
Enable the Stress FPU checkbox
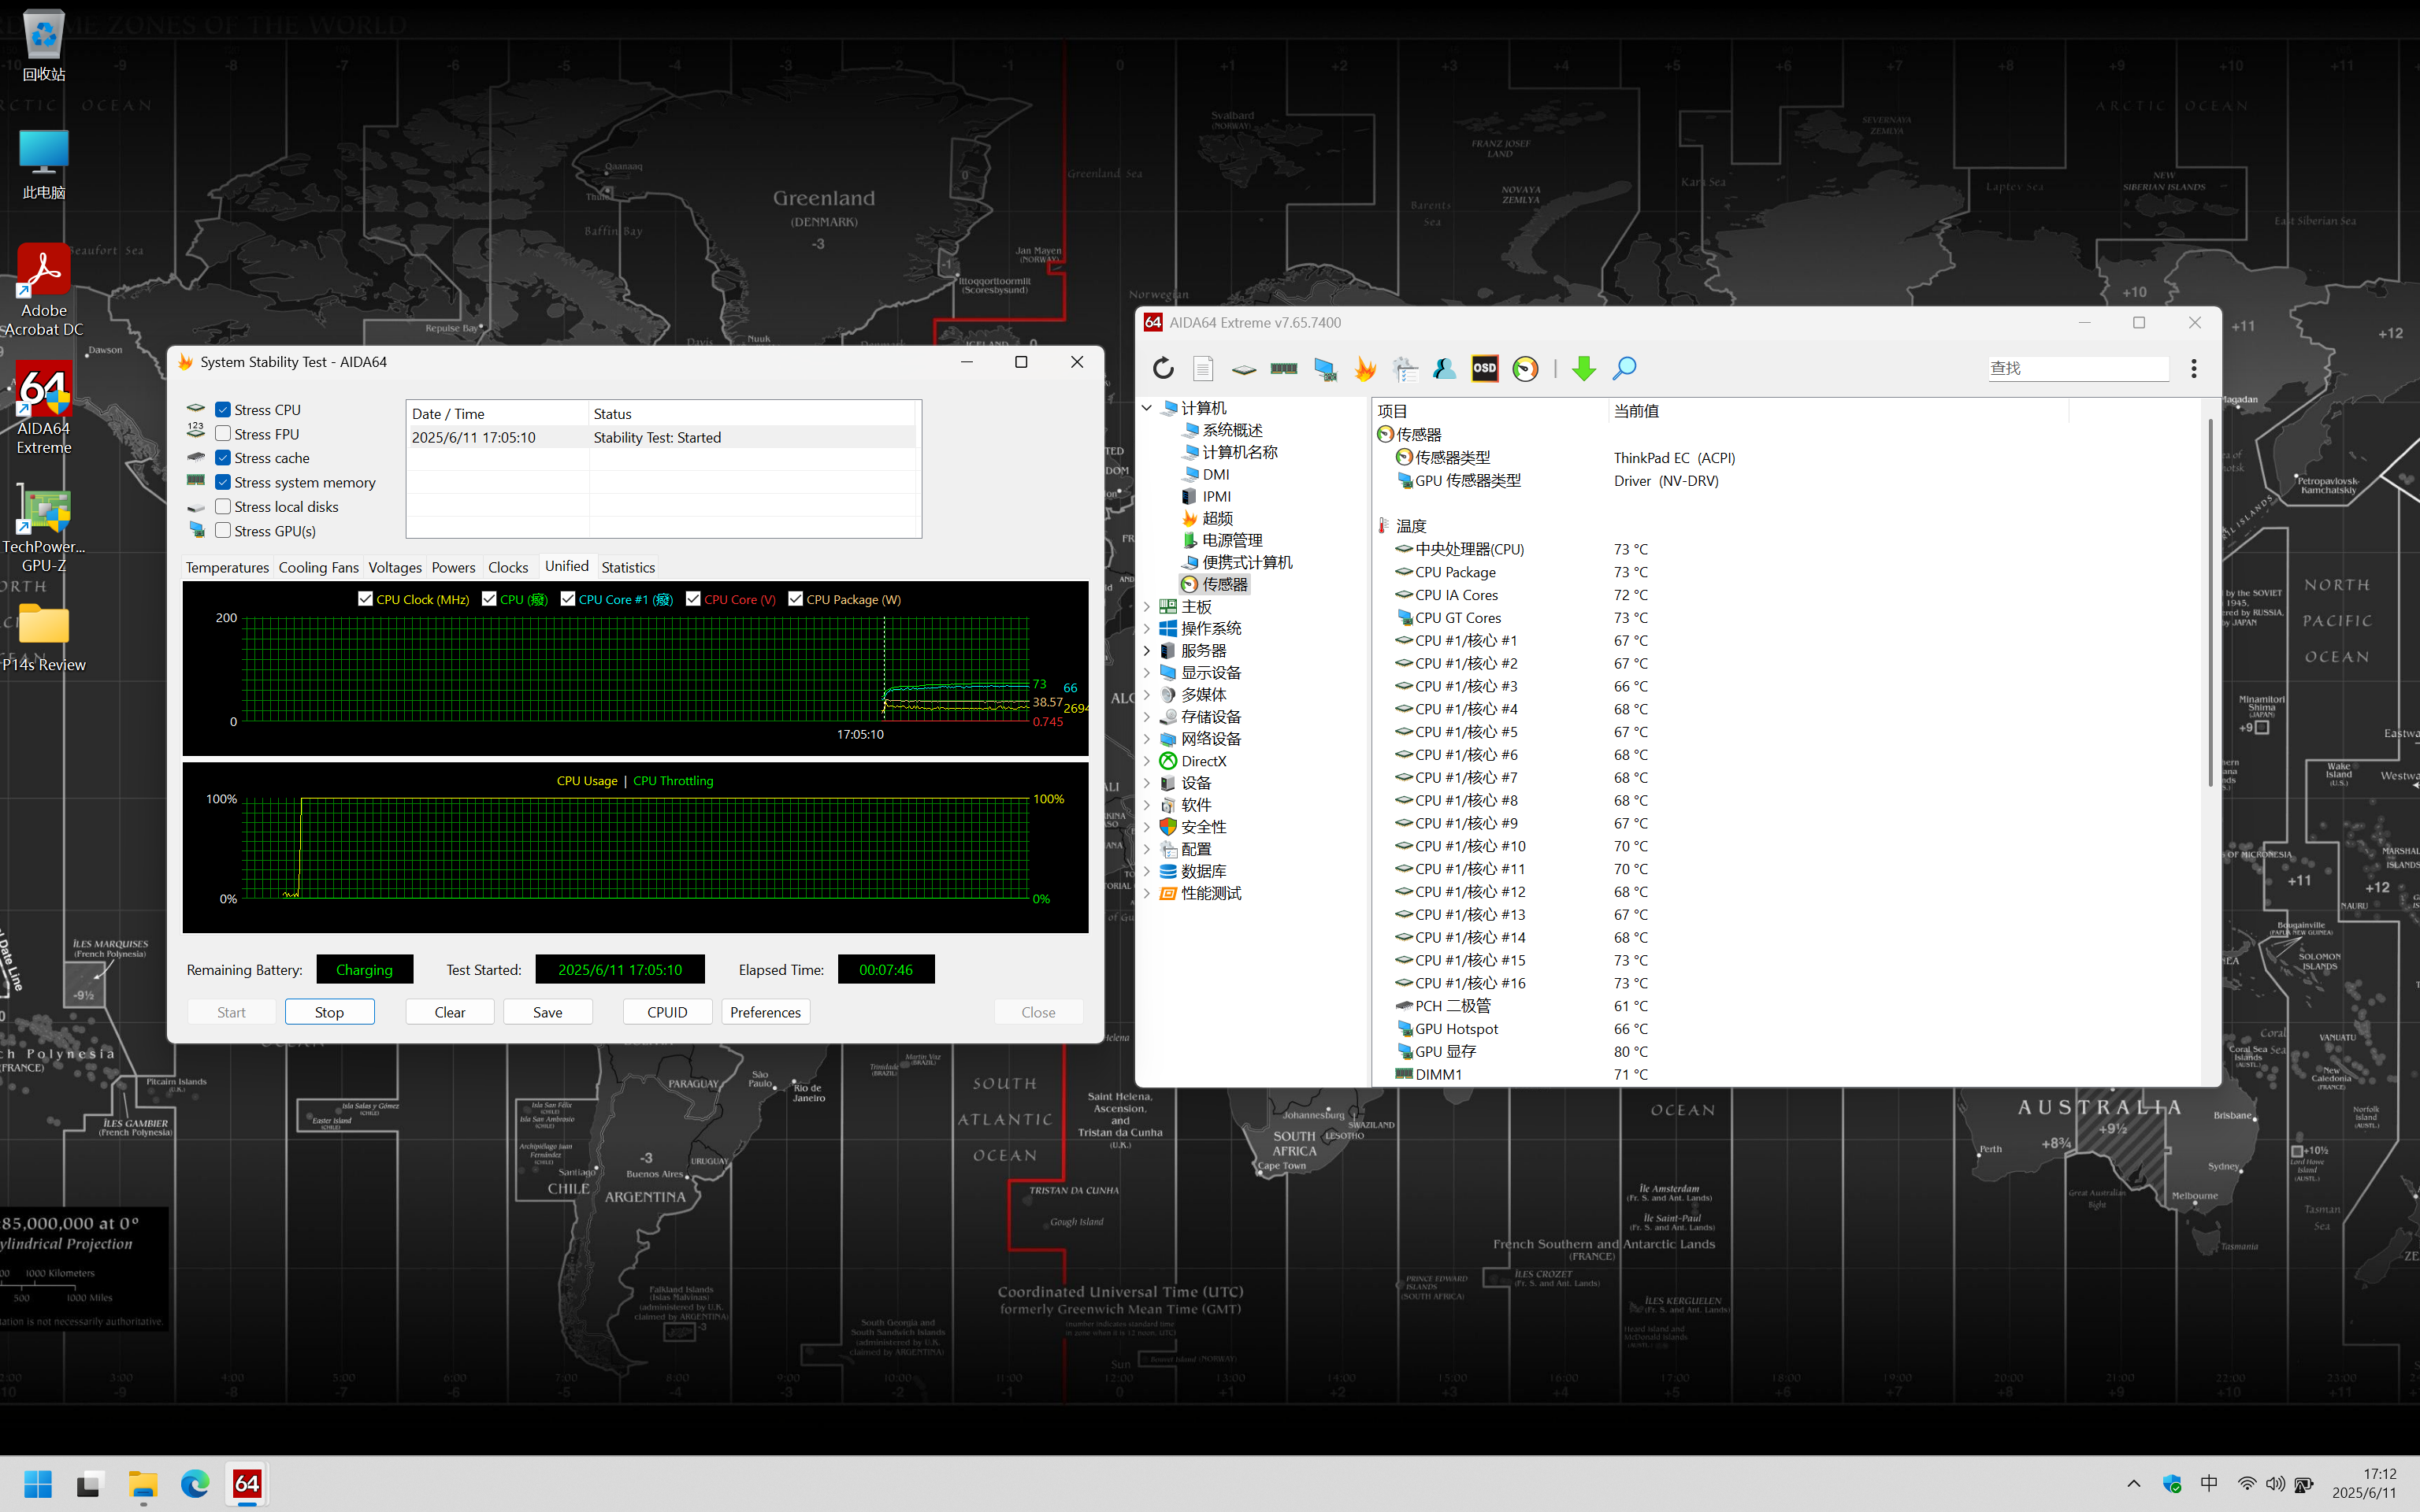tap(223, 434)
